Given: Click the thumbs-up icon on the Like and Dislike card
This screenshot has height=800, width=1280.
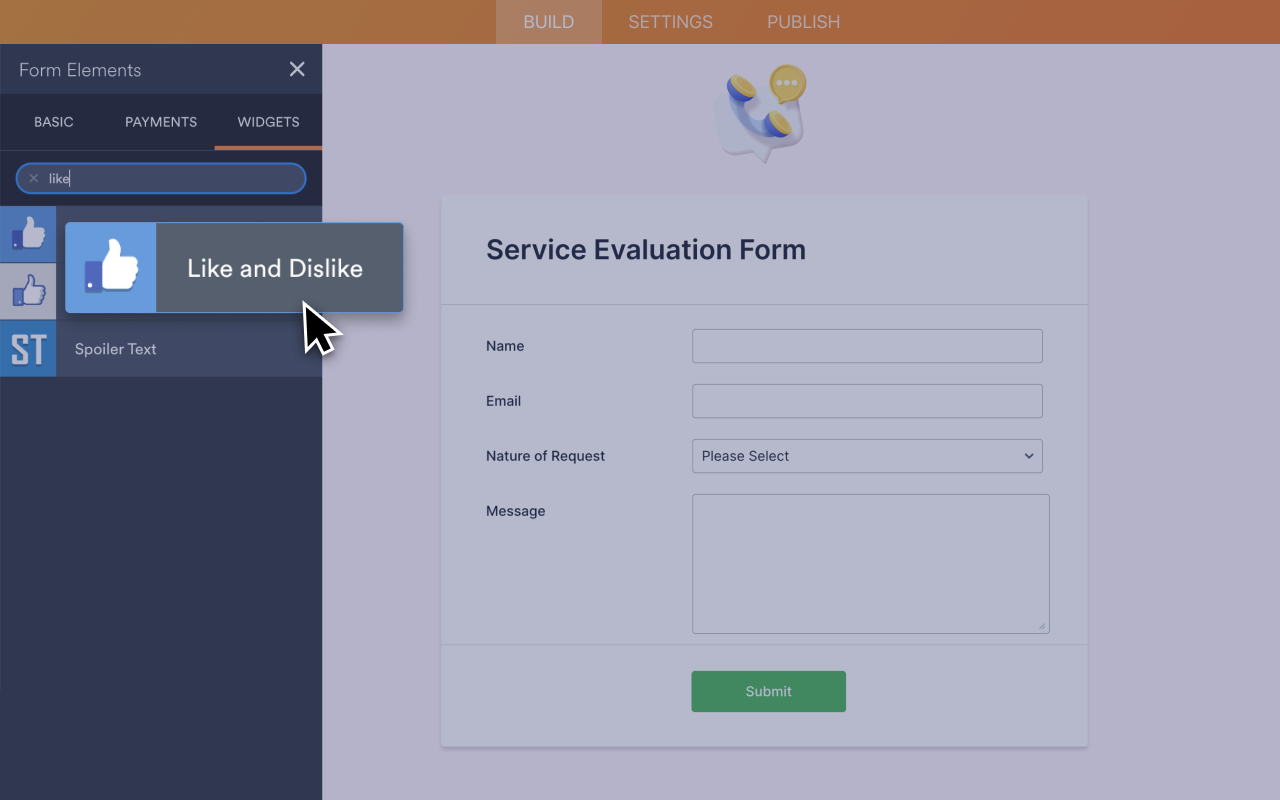Looking at the screenshot, I should pos(110,267).
